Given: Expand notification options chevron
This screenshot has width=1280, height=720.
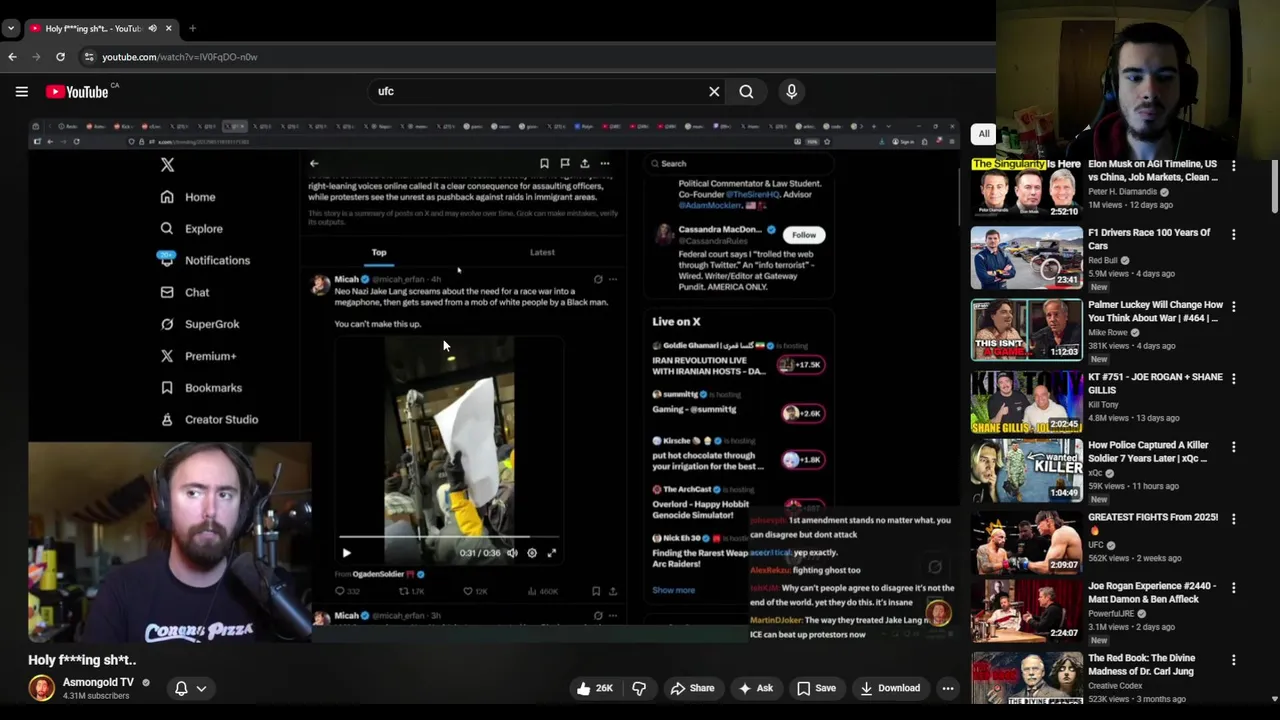Looking at the screenshot, I should click(201, 688).
